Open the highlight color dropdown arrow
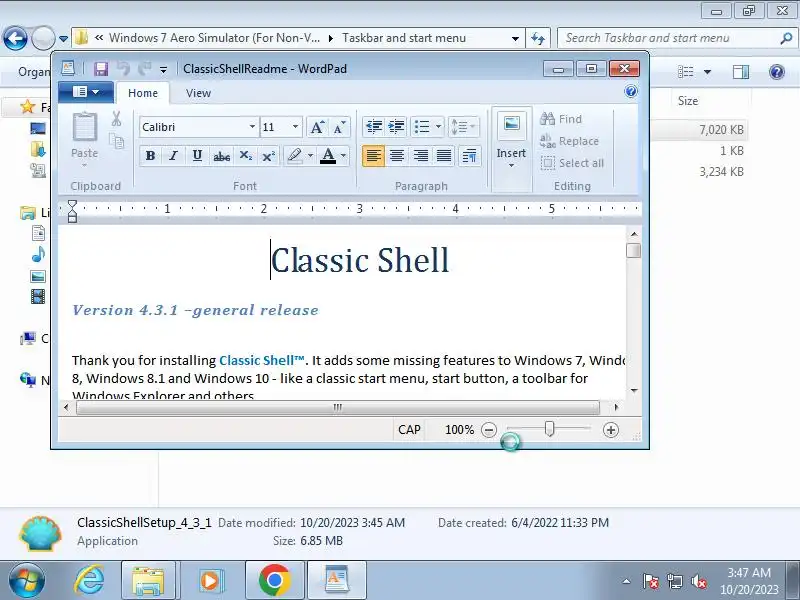The image size is (800, 600). click(310, 156)
